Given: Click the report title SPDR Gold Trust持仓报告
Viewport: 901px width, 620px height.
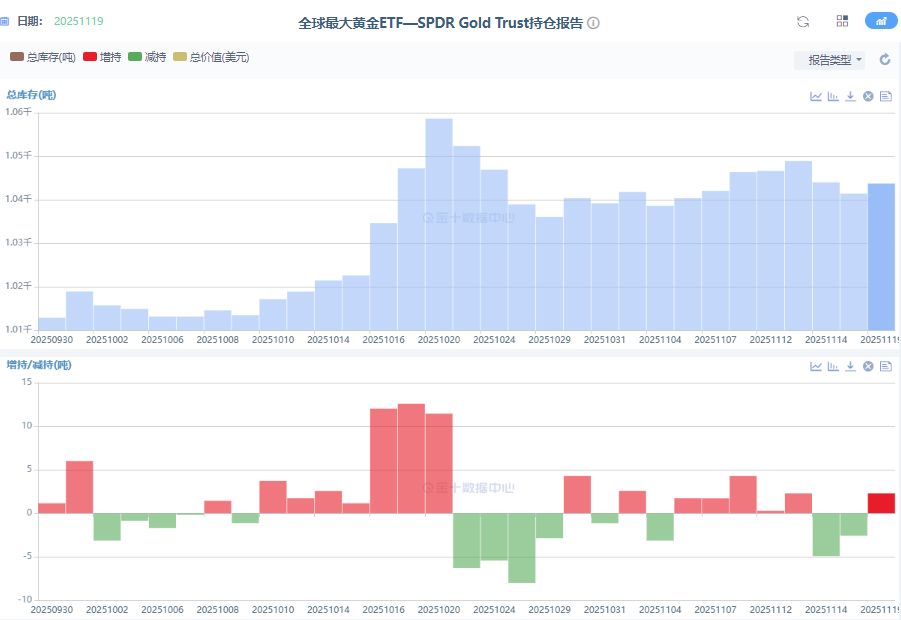Looking at the screenshot, I should (x=441, y=23).
